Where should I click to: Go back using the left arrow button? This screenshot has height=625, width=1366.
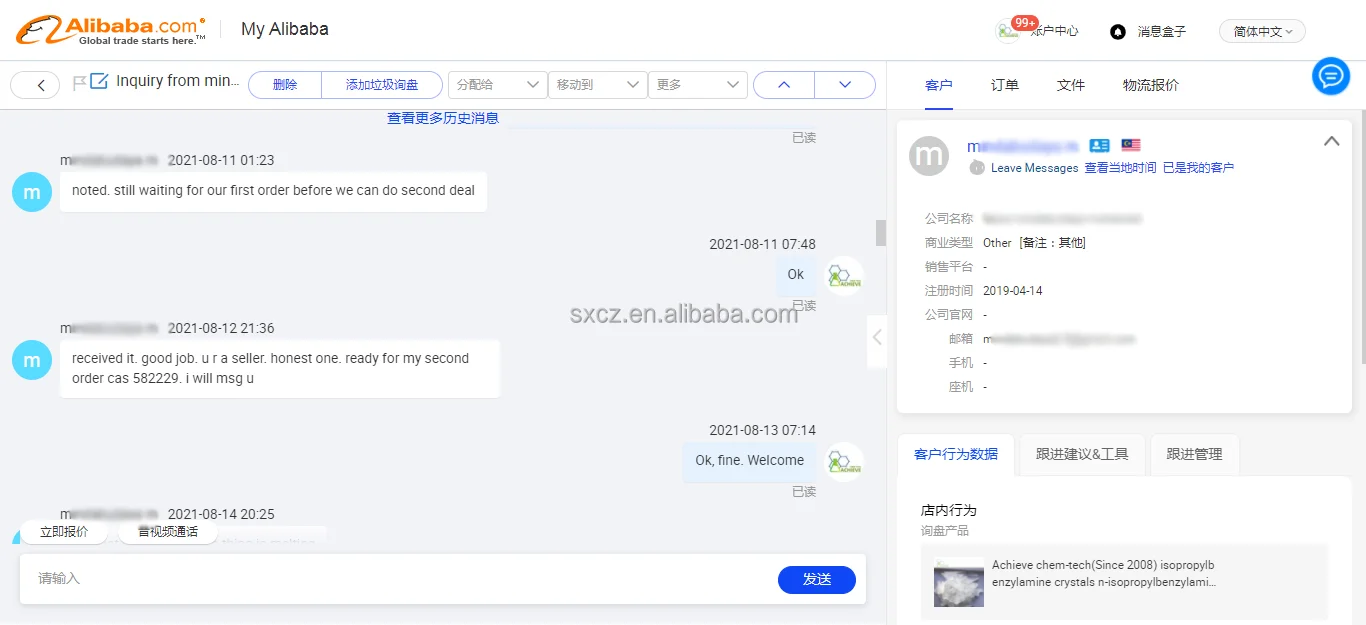tap(35, 85)
